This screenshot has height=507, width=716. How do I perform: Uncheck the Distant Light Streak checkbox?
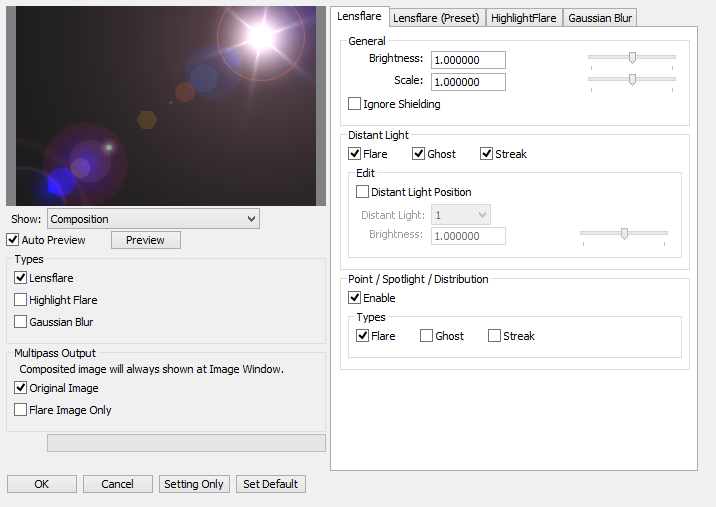coord(486,153)
